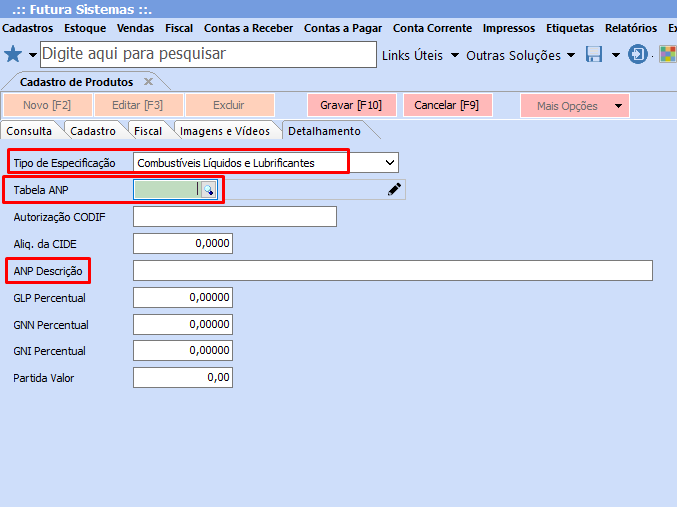
Task: Click the ANP Descrição text field
Action: [x=392, y=271]
